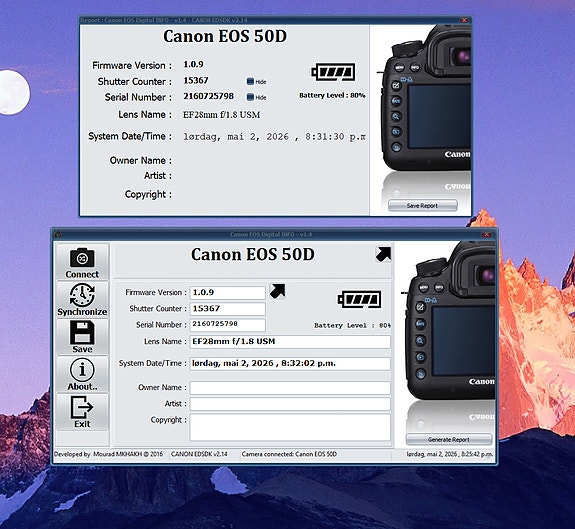
Task: Click the Connect camera icon
Action: (82, 262)
